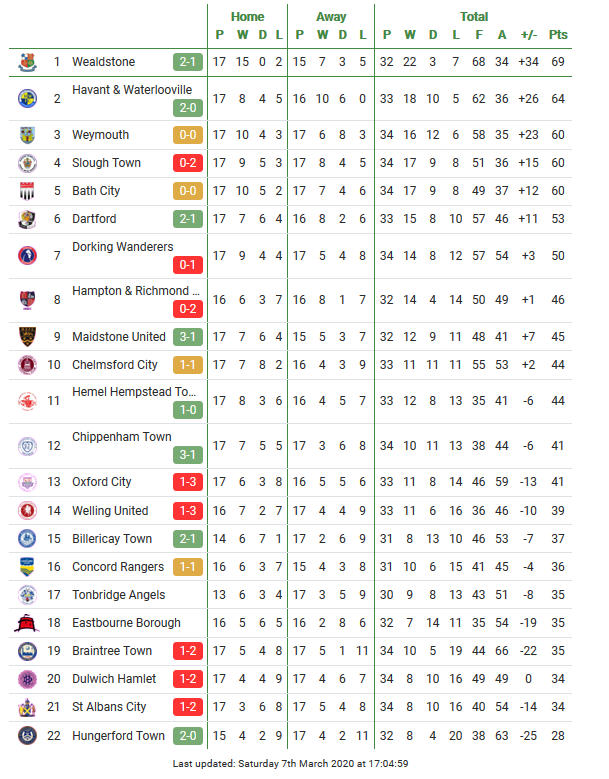Click the Chelmsford City team name
Image resolution: width=609 pixels, height=779 pixels.
(115, 365)
